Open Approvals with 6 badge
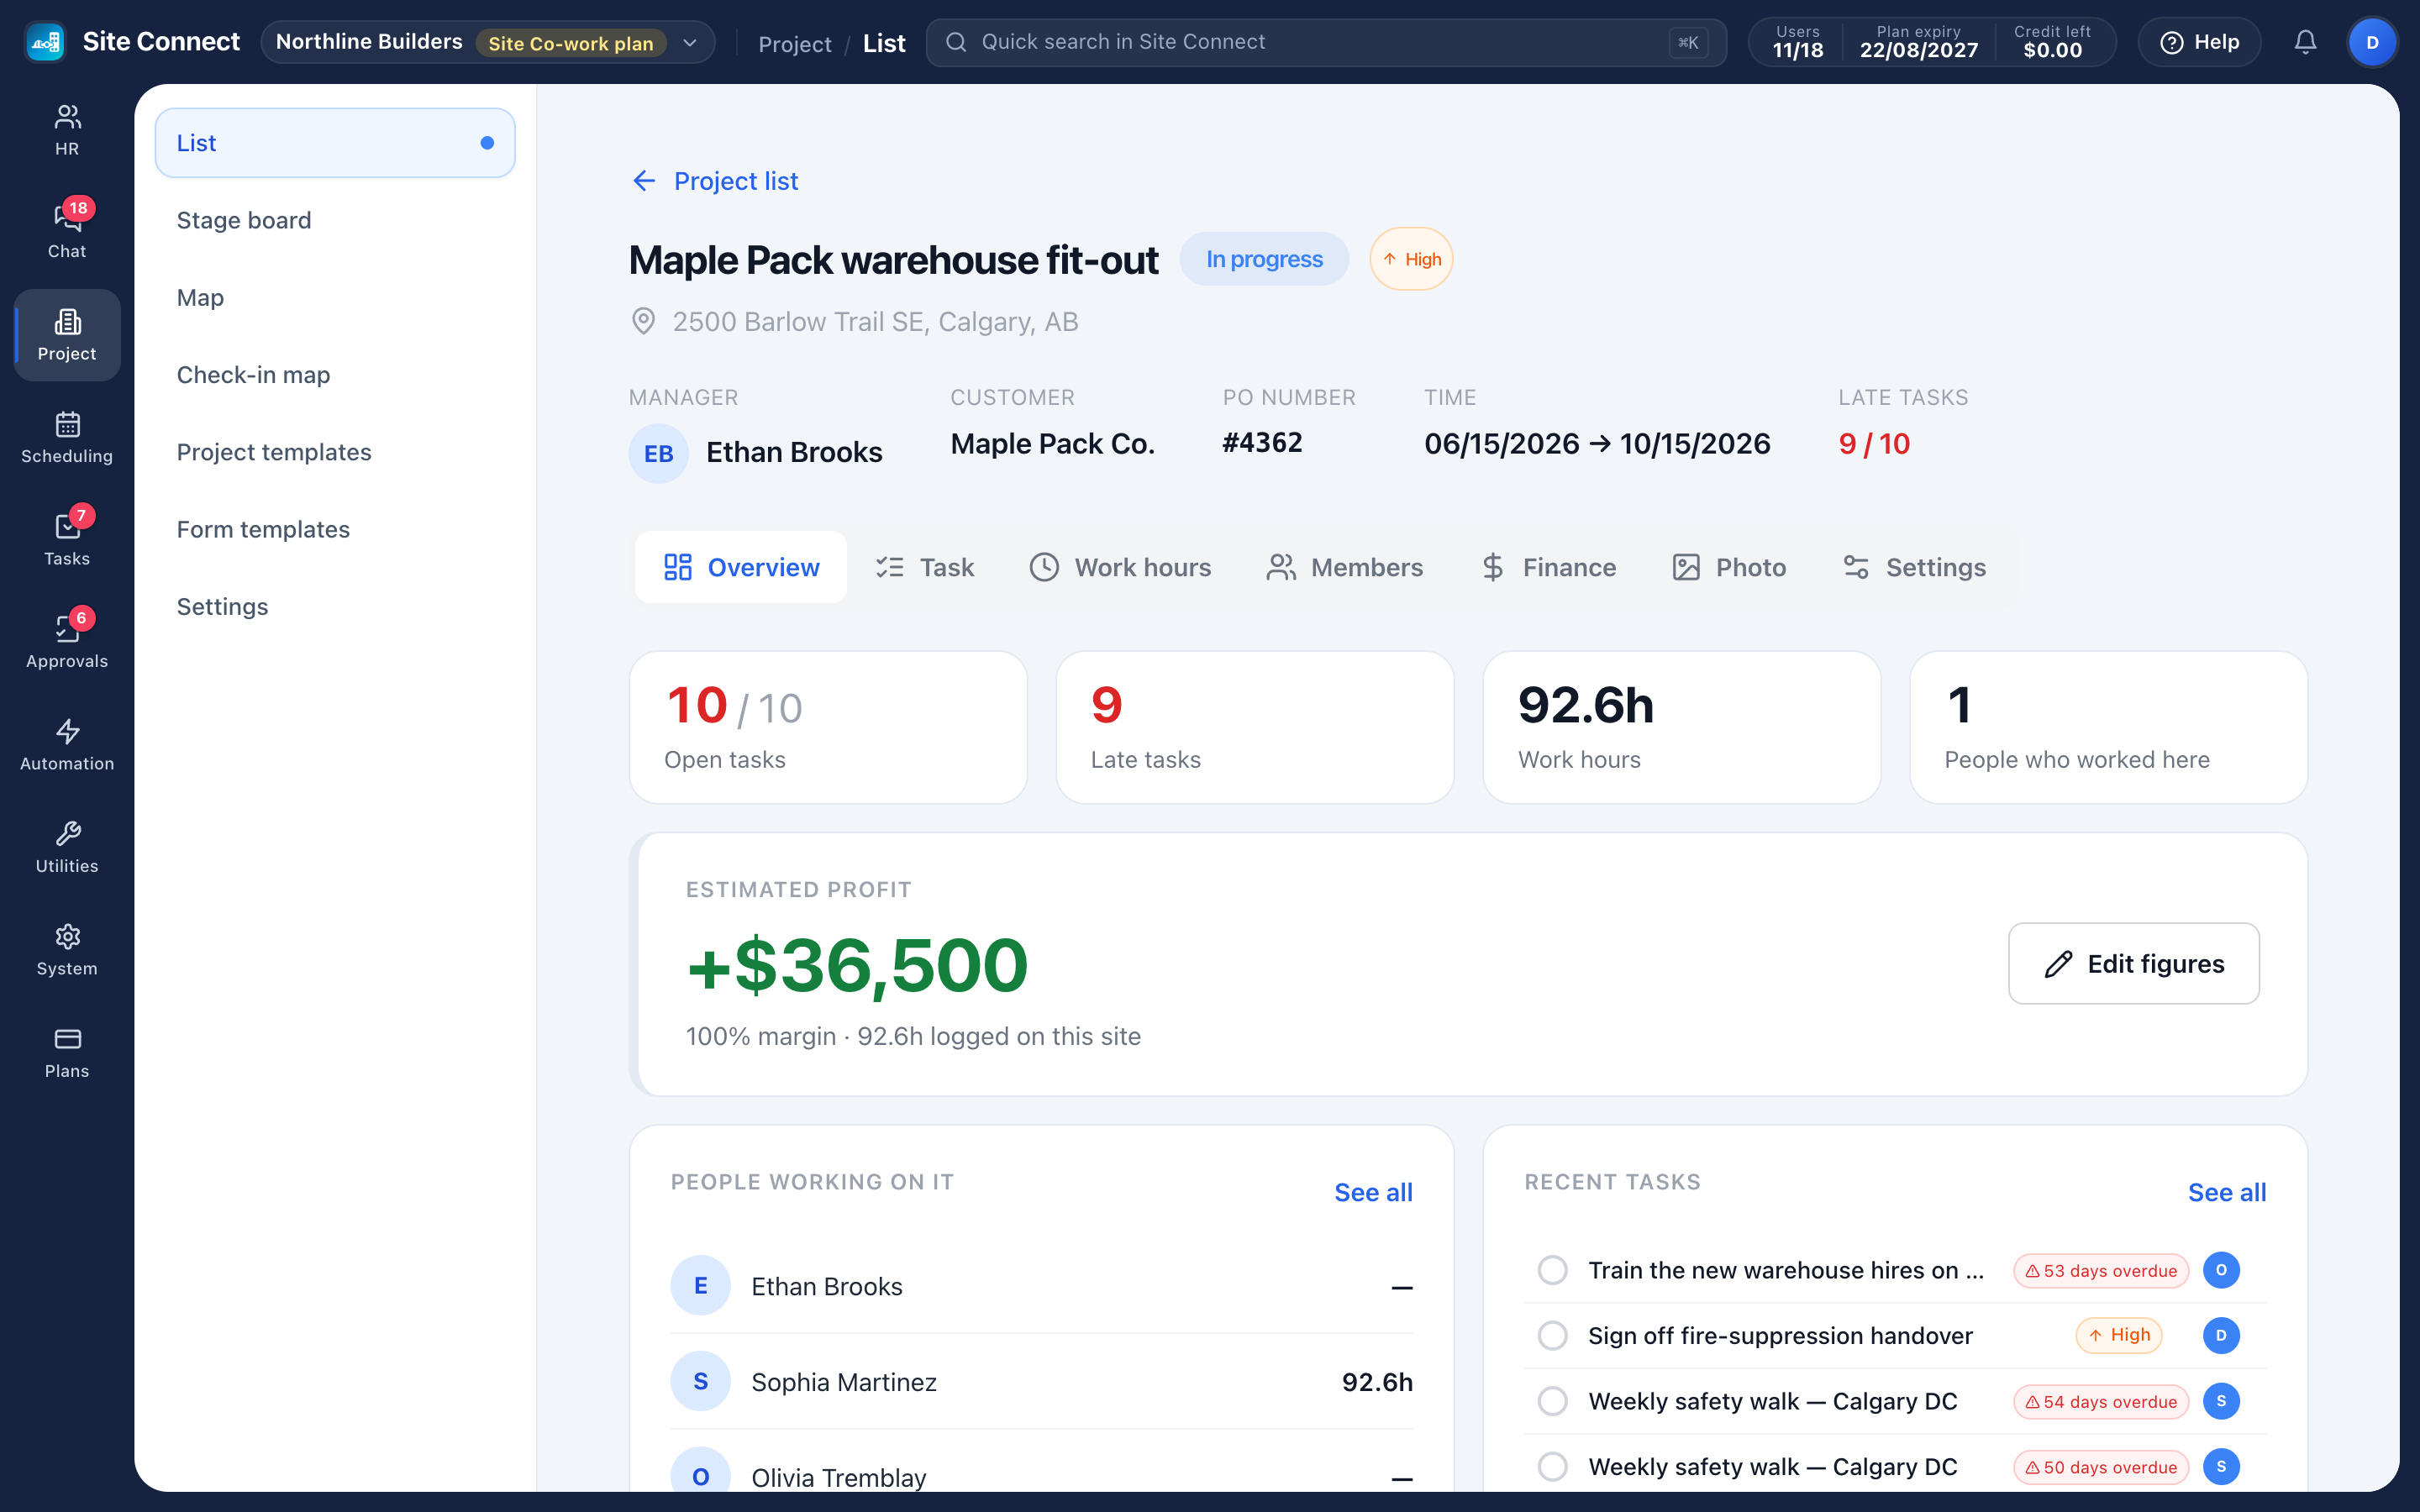2420x1512 pixels. click(67, 642)
